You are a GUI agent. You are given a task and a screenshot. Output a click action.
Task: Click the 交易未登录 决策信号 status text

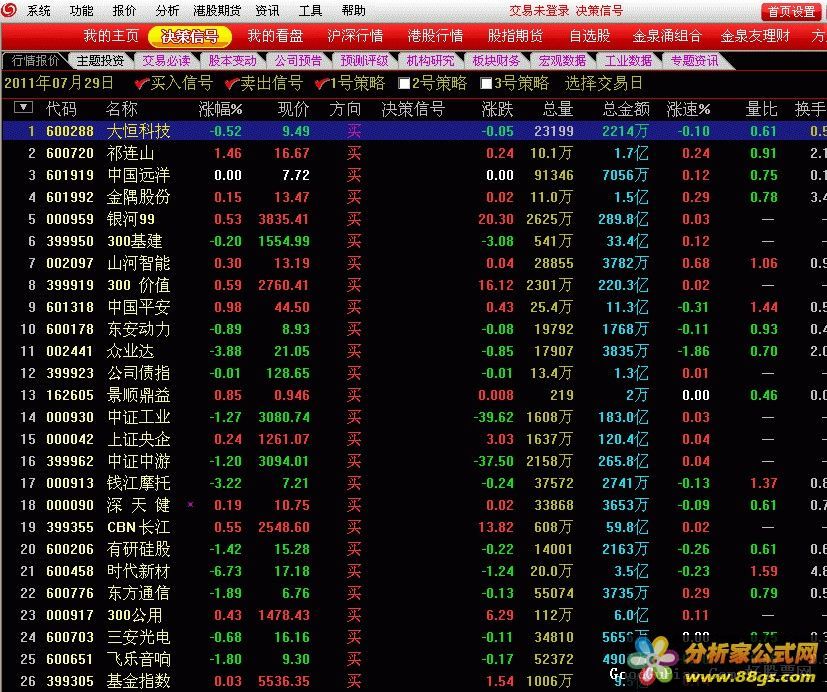click(566, 11)
